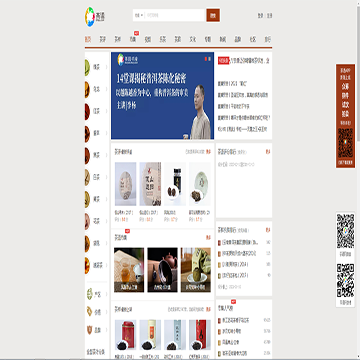360x360 pixels.
Task: Select the highlighted home tab in navigation
Action: click(88, 39)
